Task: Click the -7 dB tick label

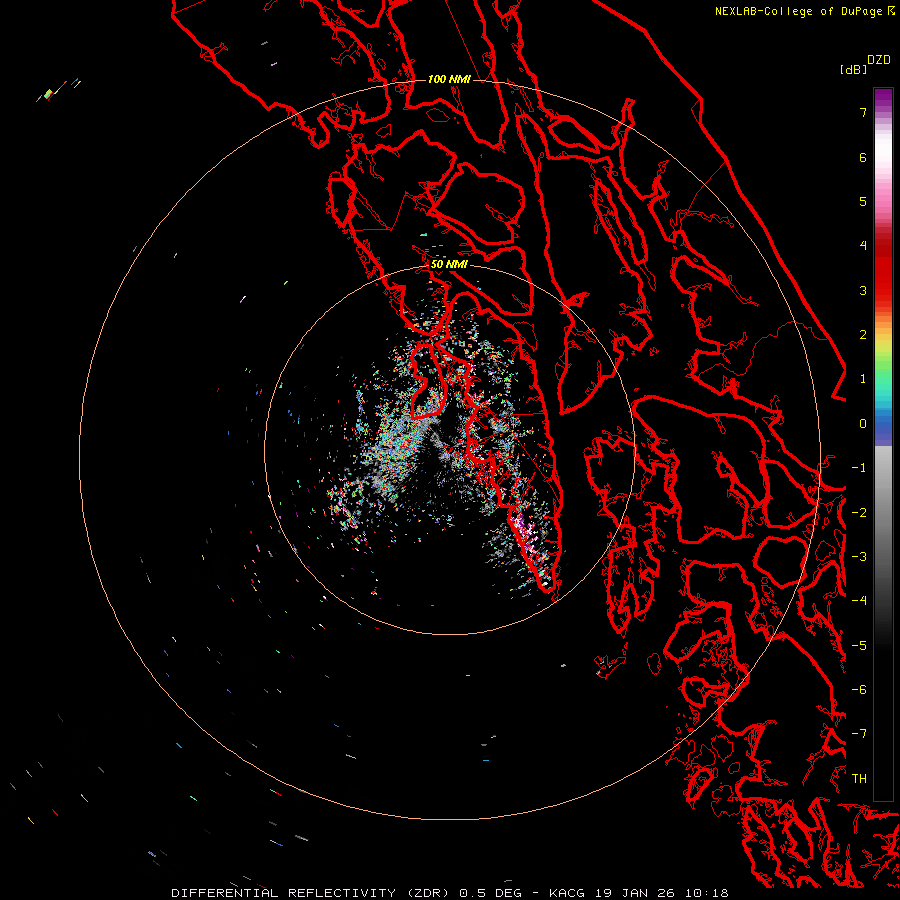Action: click(859, 734)
